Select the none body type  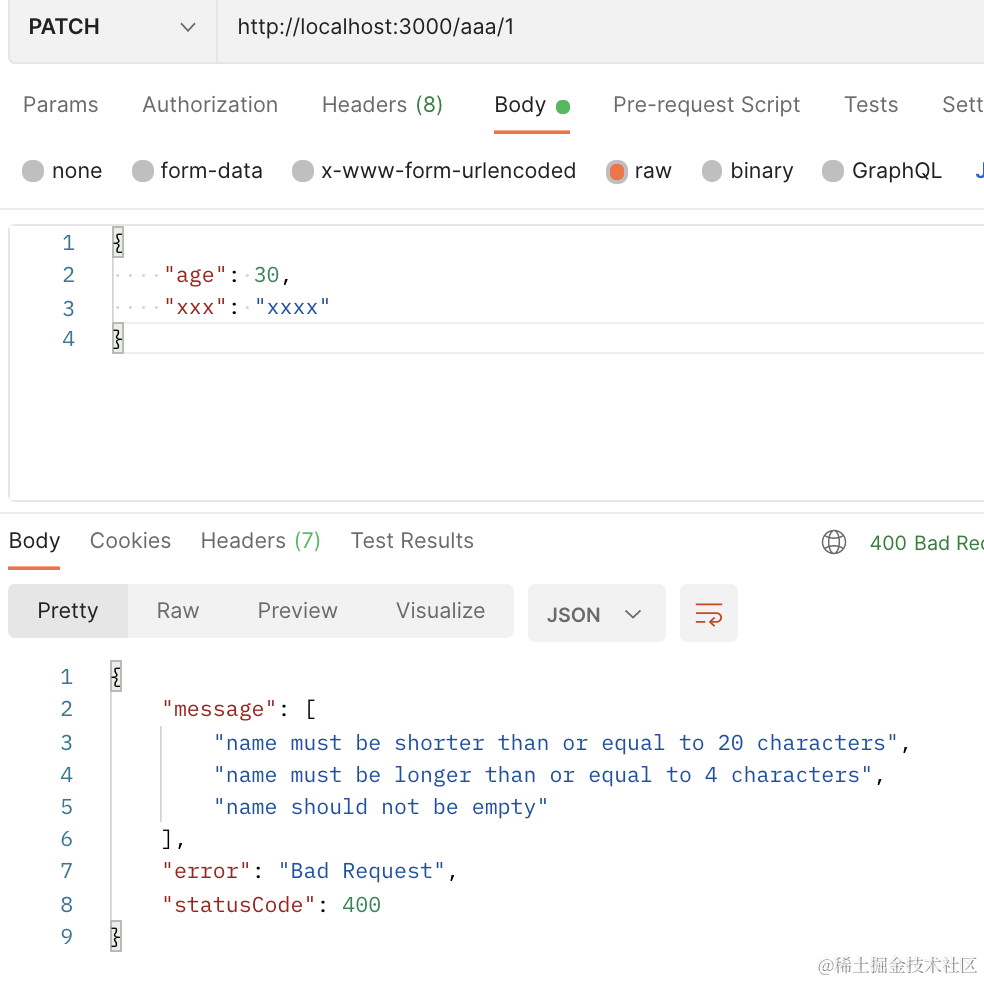click(x=34, y=171)
